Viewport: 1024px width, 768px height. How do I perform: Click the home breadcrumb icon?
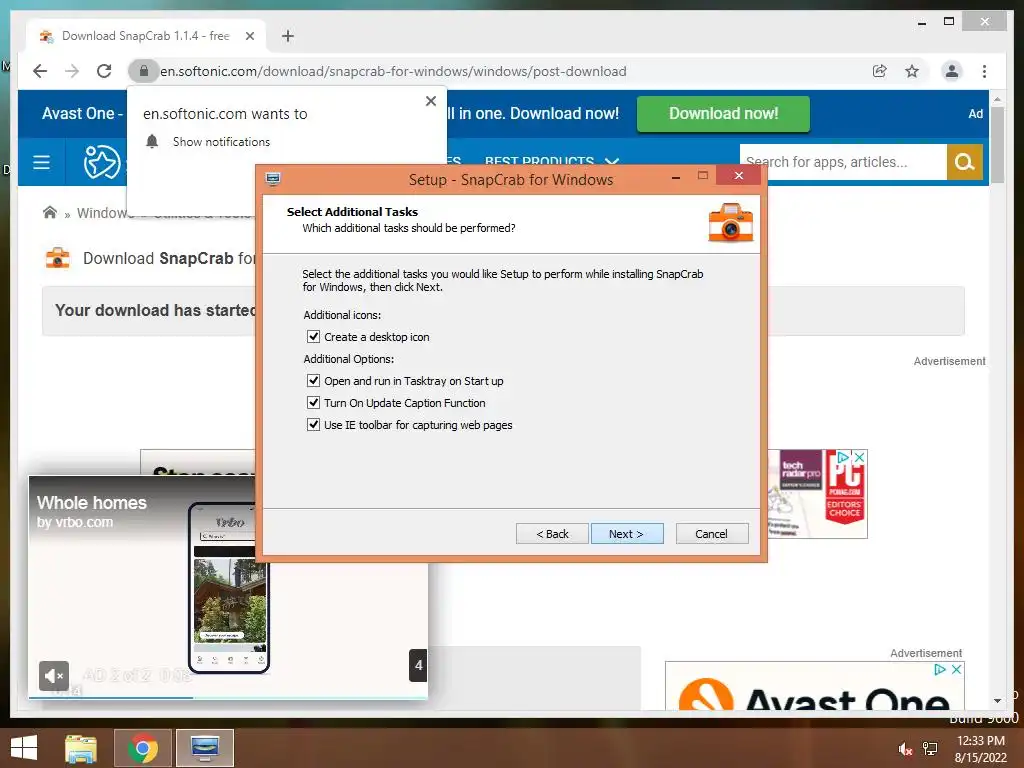[x=50, y=212]
